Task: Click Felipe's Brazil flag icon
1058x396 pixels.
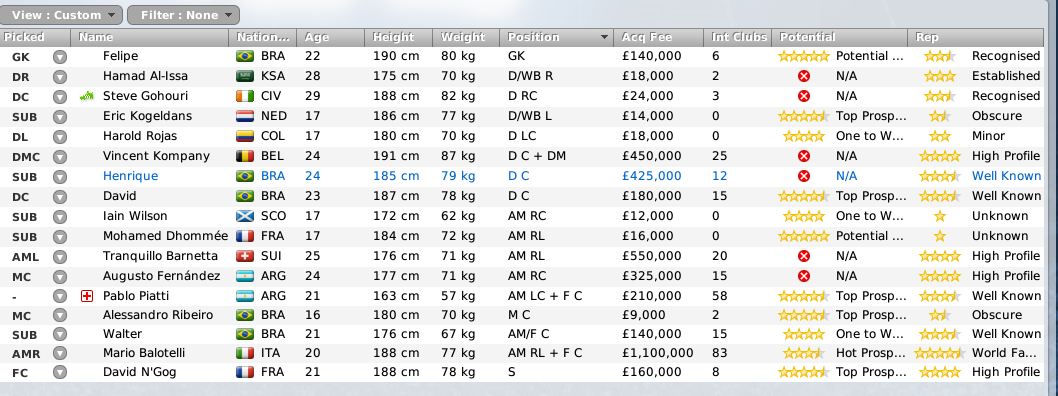Action: pyautogui.click(x=245, y=56)
